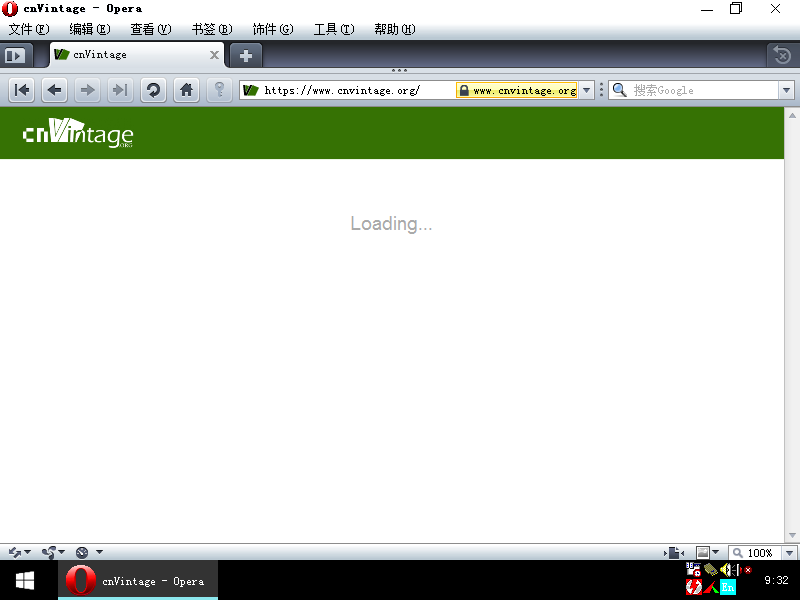Screen dimensions: 800x600
Task: Expand the address bar history dropdown
Action: 587,90
